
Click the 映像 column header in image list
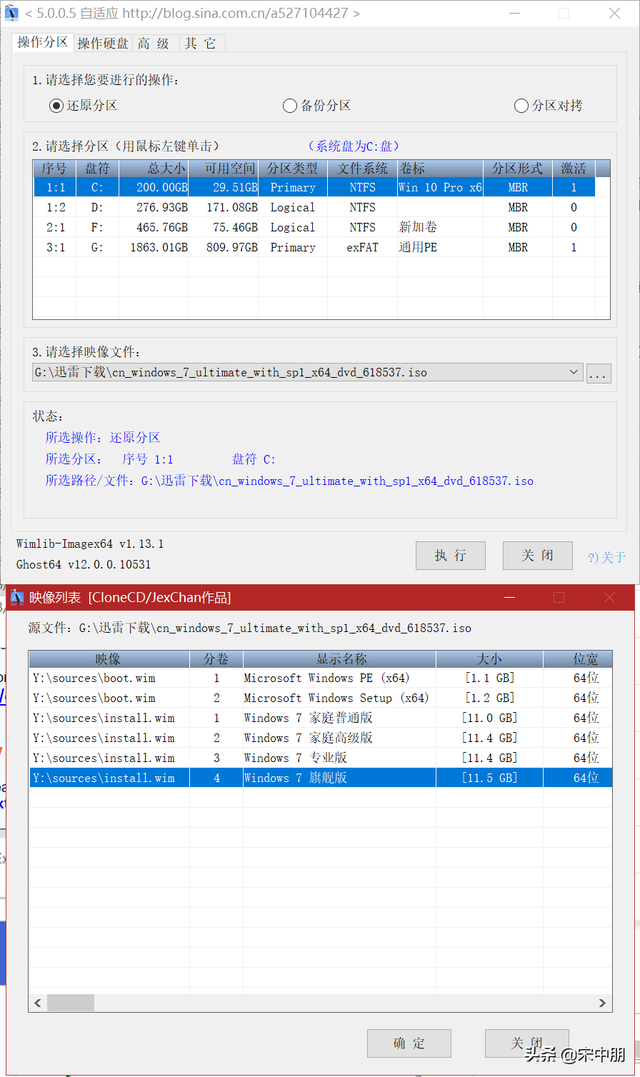point(109,659)
